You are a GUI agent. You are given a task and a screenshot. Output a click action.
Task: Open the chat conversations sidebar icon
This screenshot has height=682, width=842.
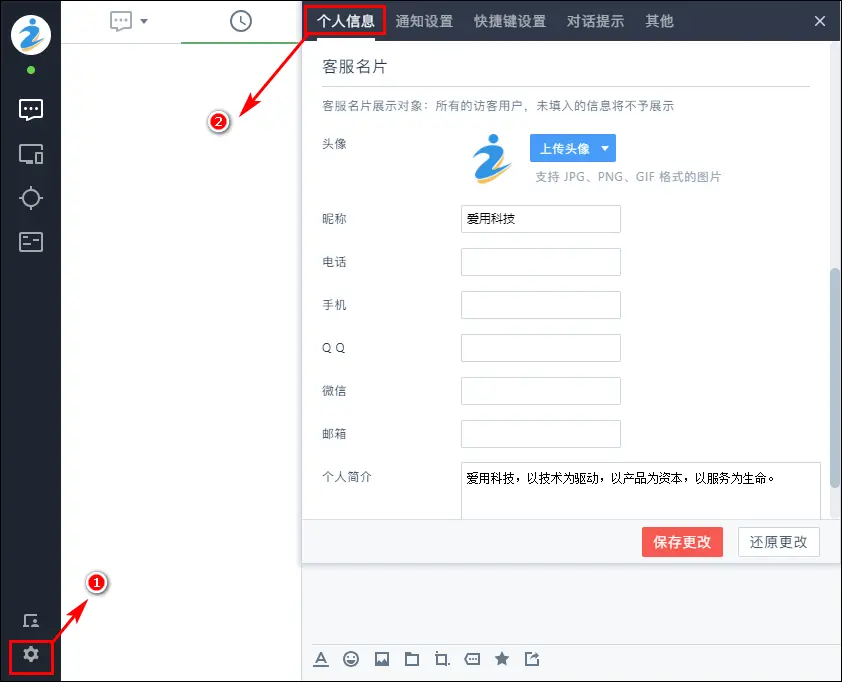tap(31, 110)
